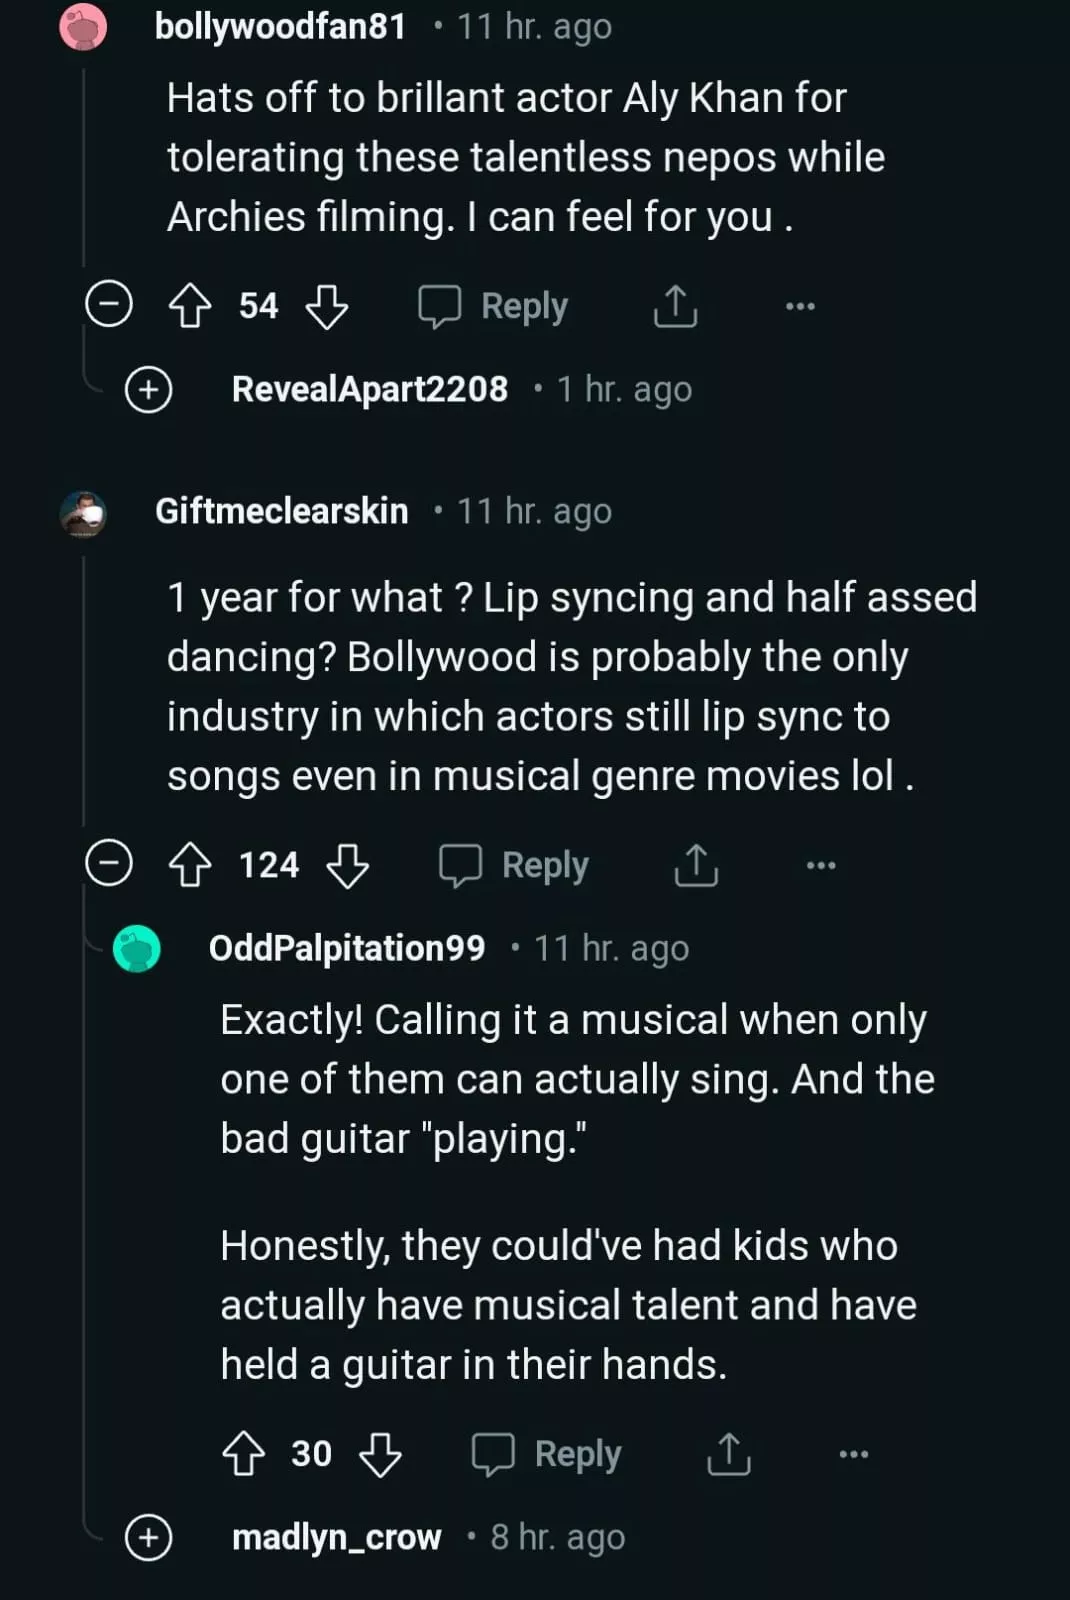Viewport: 1070px width, 1600px height.
Task: Upvote OddPalpitation99's reply with 30 points
Action: (x=243, y=1454)
